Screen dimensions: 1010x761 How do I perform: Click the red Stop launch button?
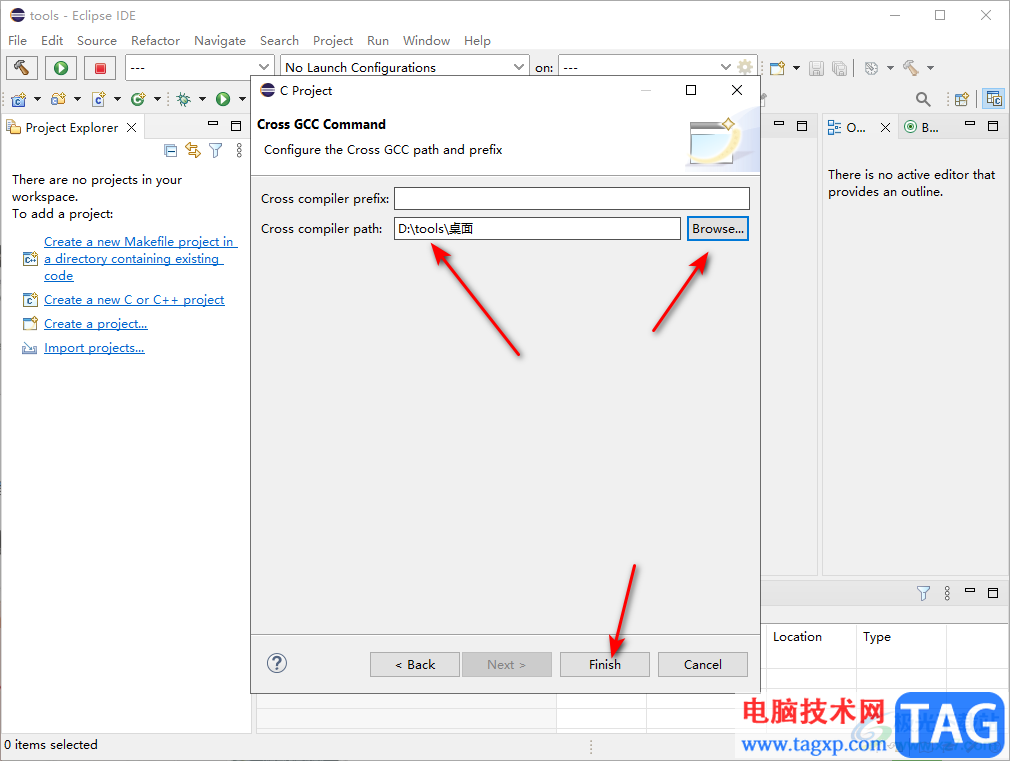(x=100, y=68)
